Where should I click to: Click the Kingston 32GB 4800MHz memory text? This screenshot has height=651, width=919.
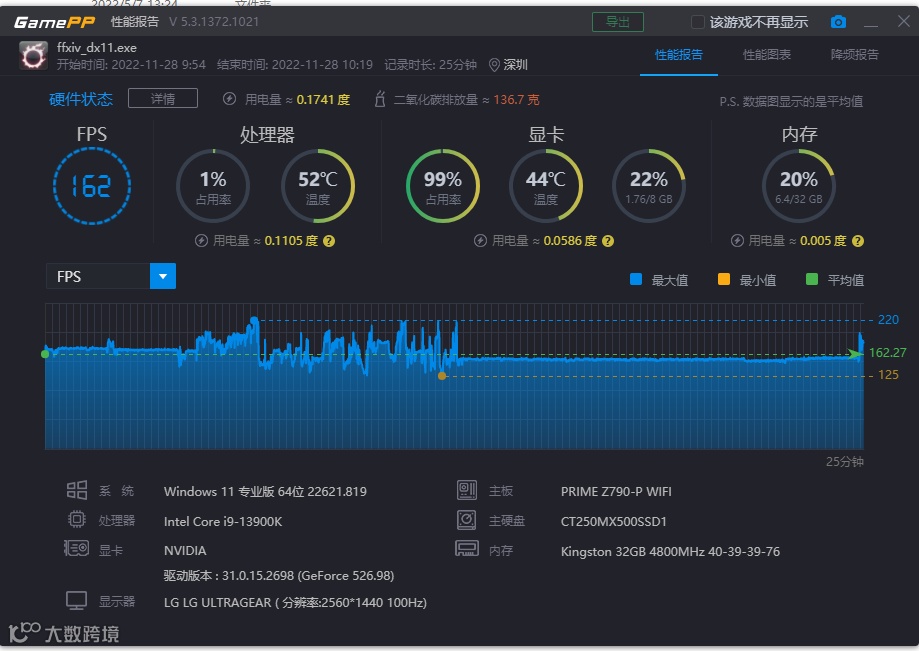(670, 551)
